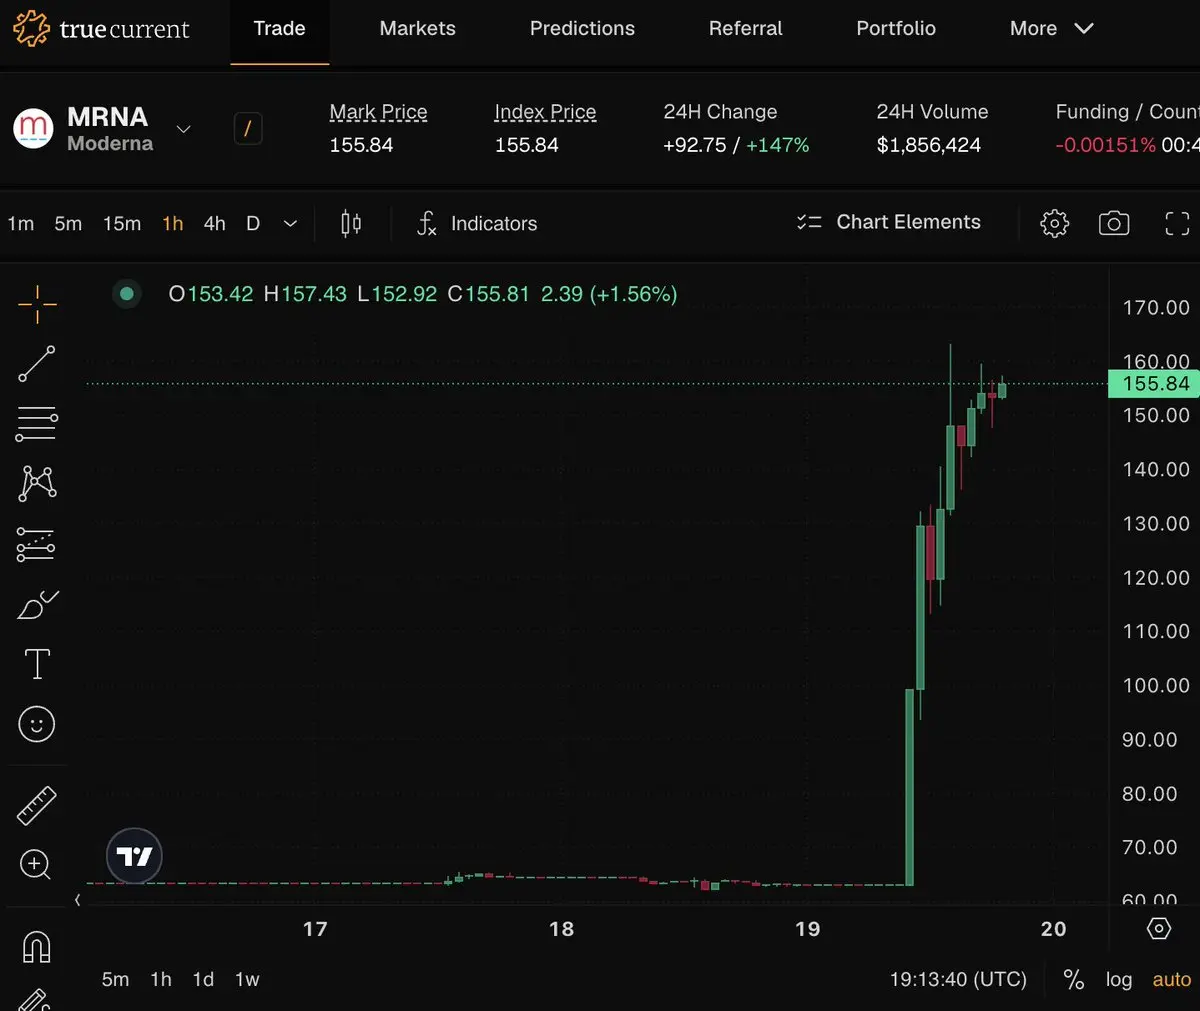The width and height of the screenshot is (1200, 1011).
Task: Open the Markets tab
Action: click(x=418, y=28)
